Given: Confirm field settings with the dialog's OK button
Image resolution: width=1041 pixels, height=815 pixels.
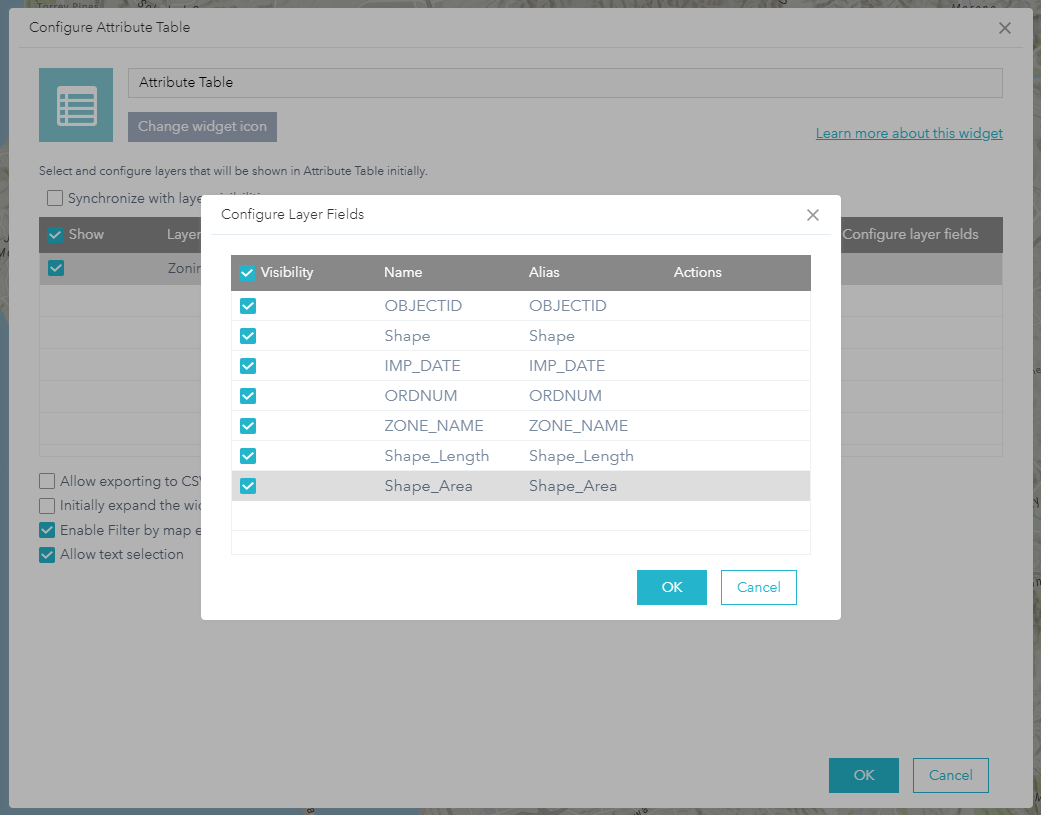Looking at the screenshot, I should pos(671,587).
